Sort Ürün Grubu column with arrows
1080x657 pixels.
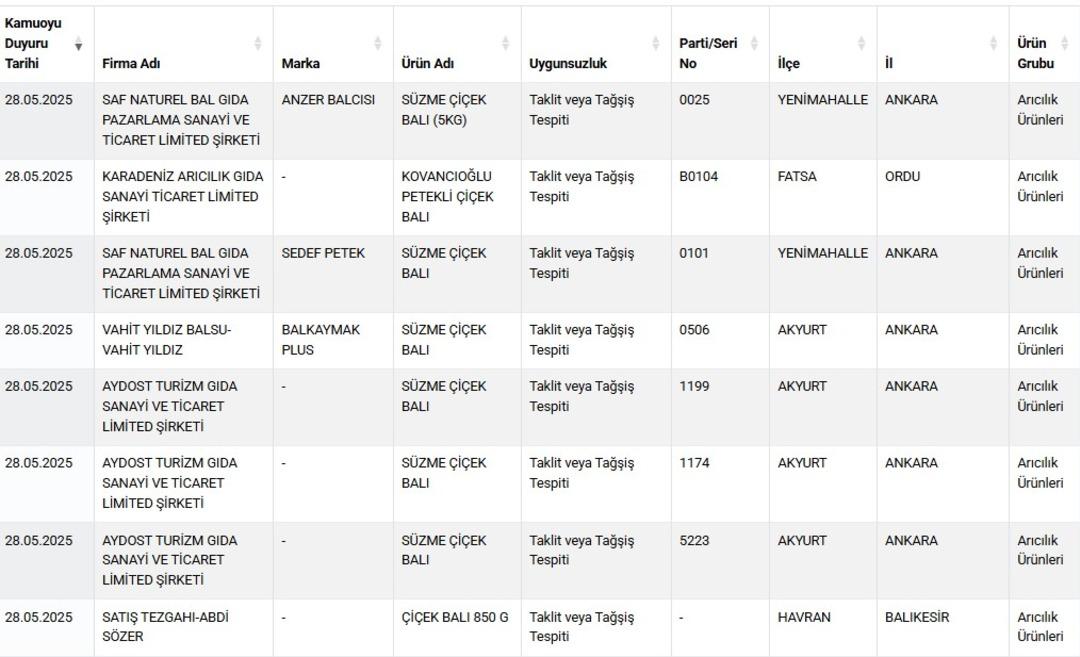1065,44
